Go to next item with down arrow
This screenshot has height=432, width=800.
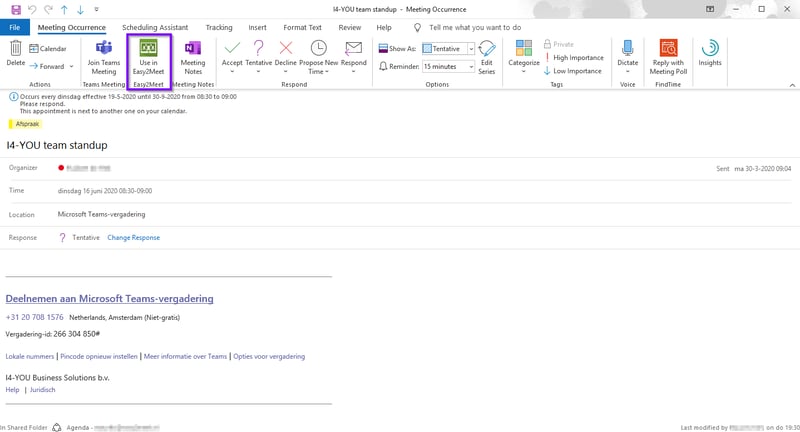click(80, 9)
